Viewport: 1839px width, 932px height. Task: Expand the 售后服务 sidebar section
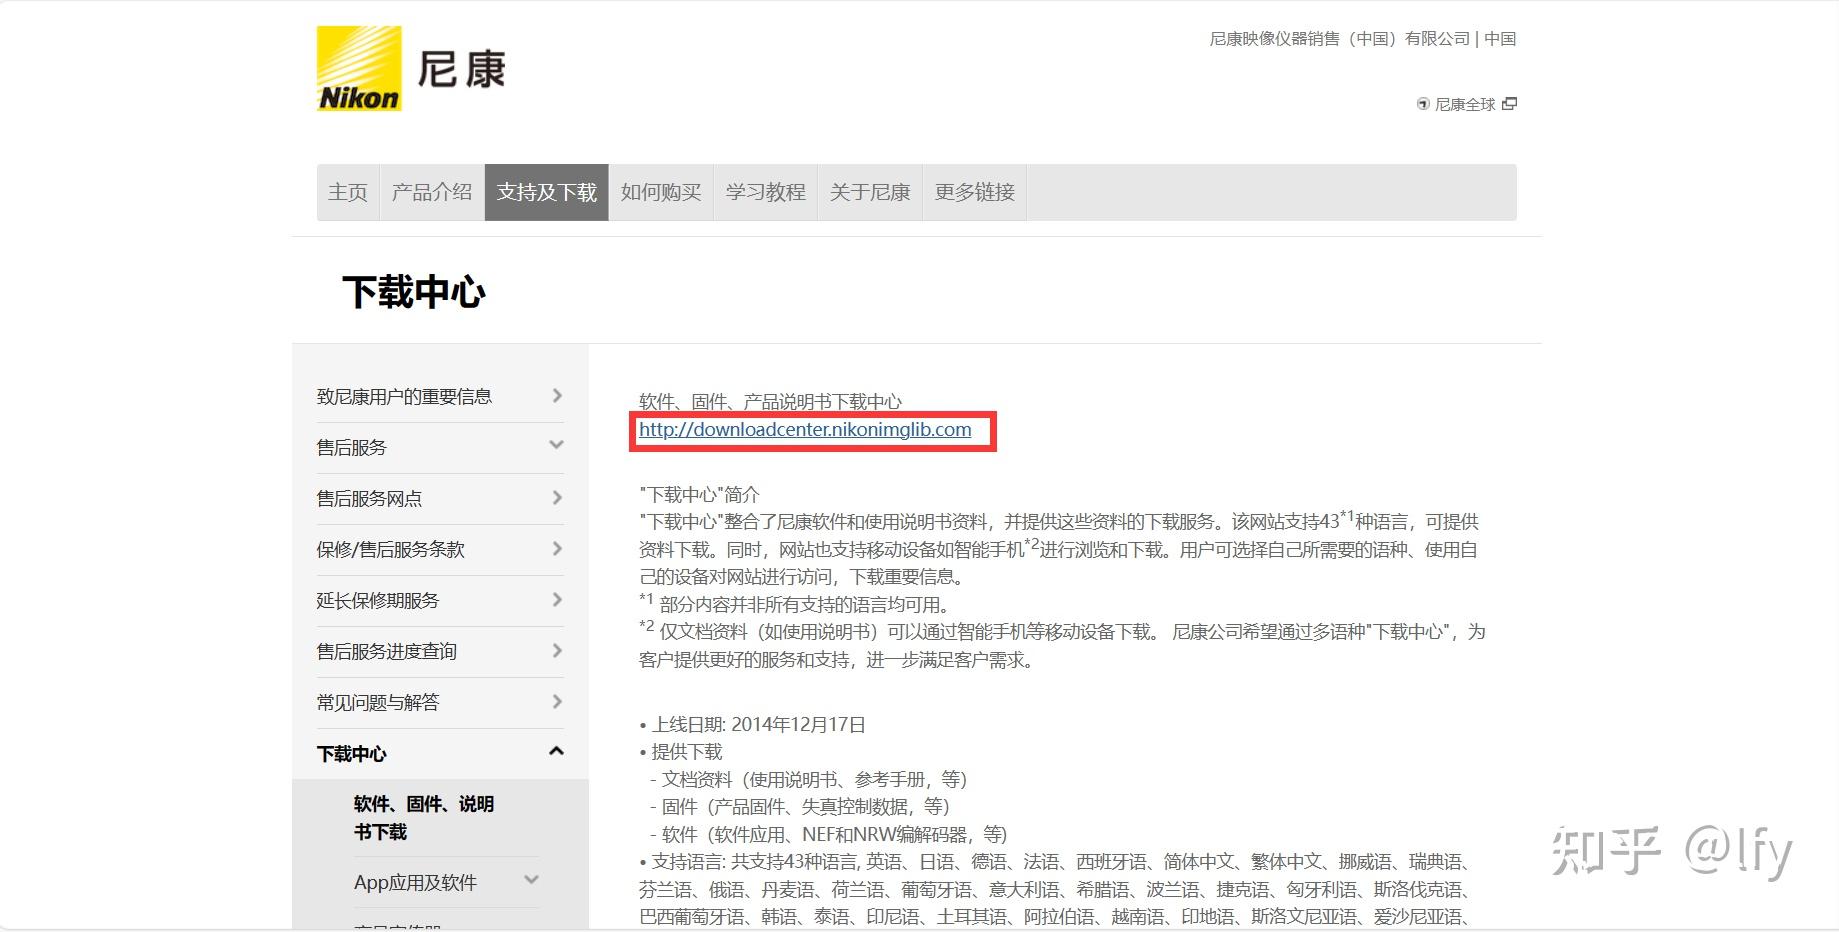point(556,447)
